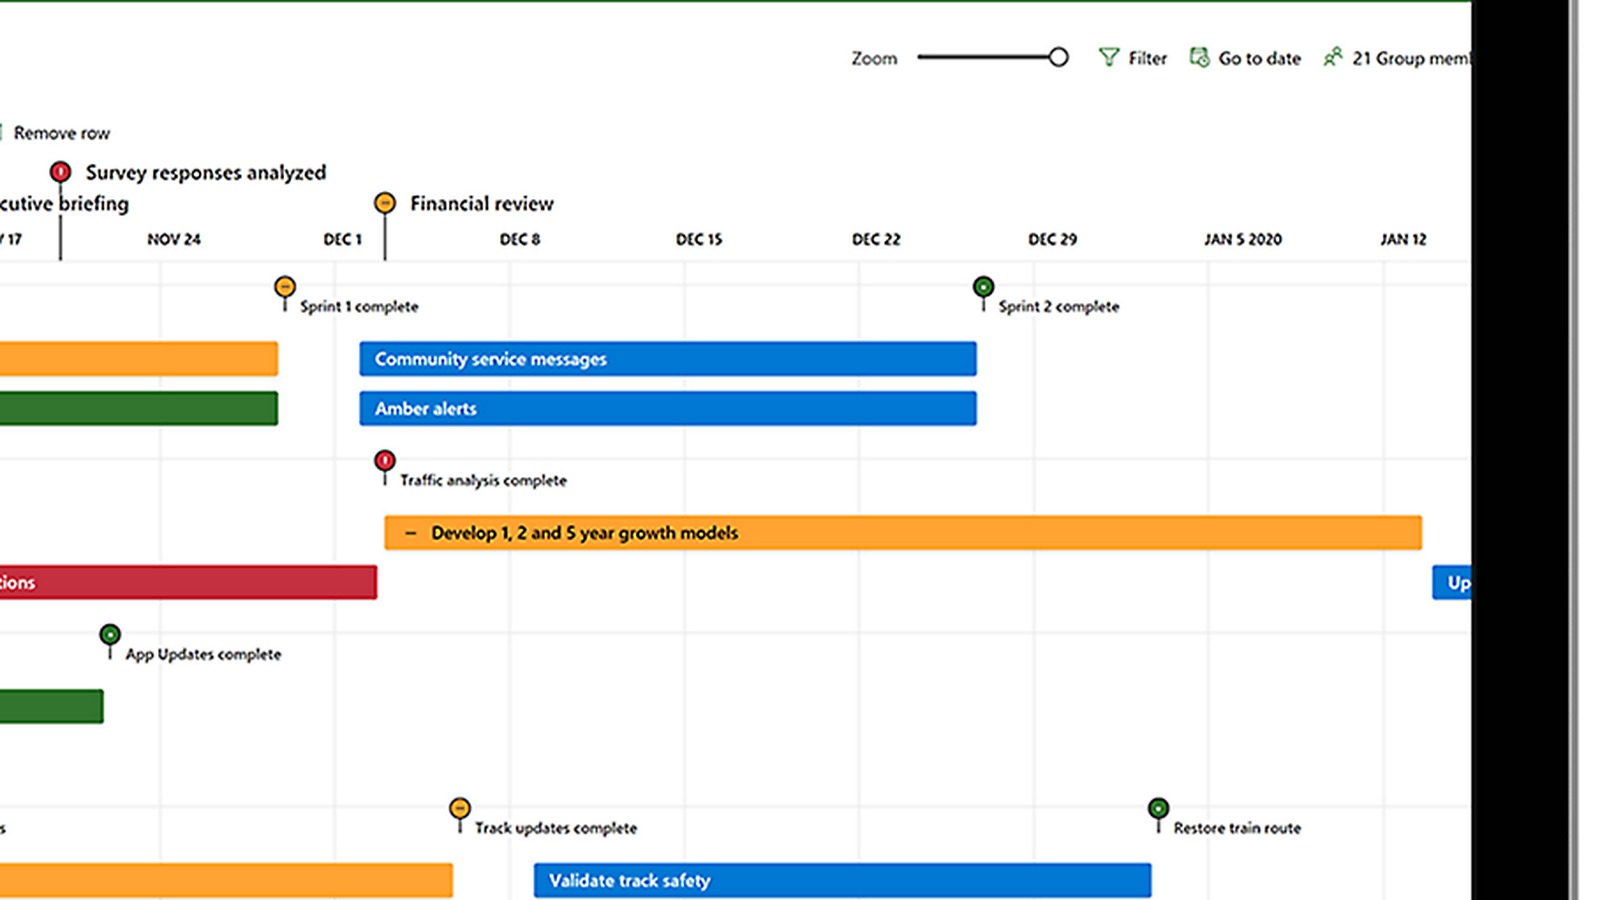Viewport: 1600px width, 900px height.
Task: Click the Filter text label
Action: tap(1148, 58)
